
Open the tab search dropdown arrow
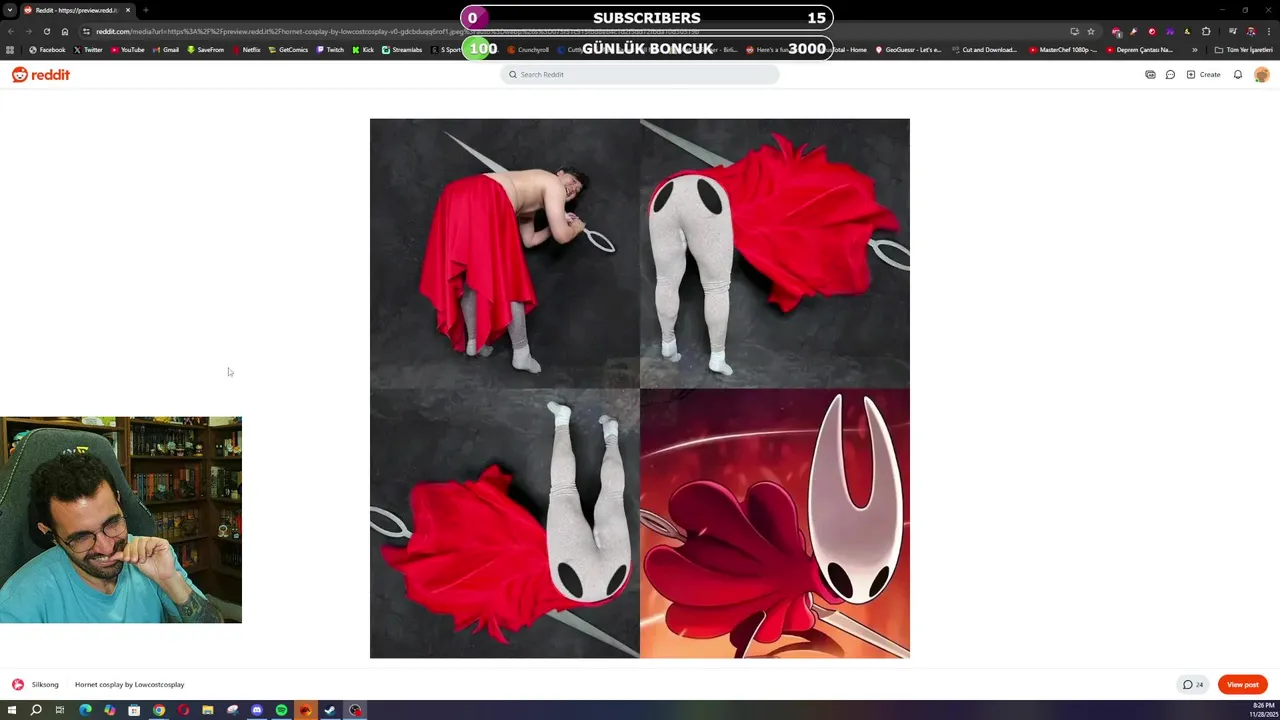click(x=10, y=10)
